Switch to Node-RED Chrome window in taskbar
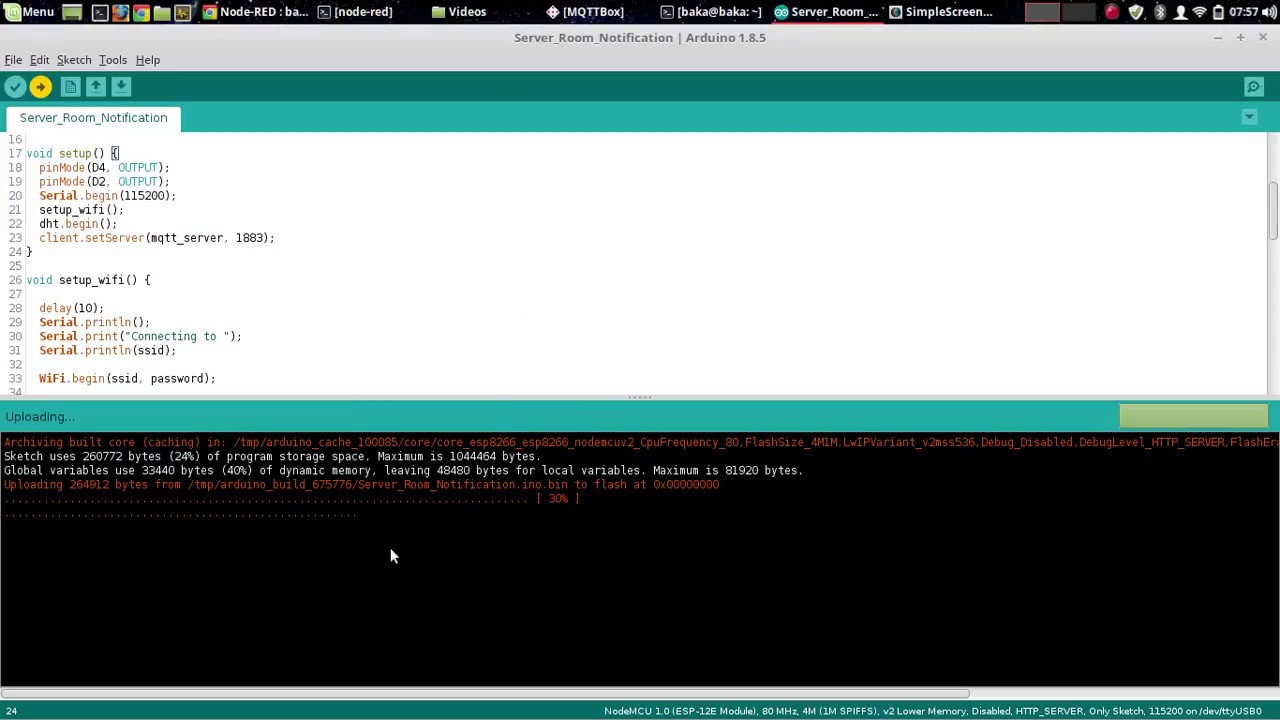The height and width of the screenshot is (720, 1280). [256, 12]
